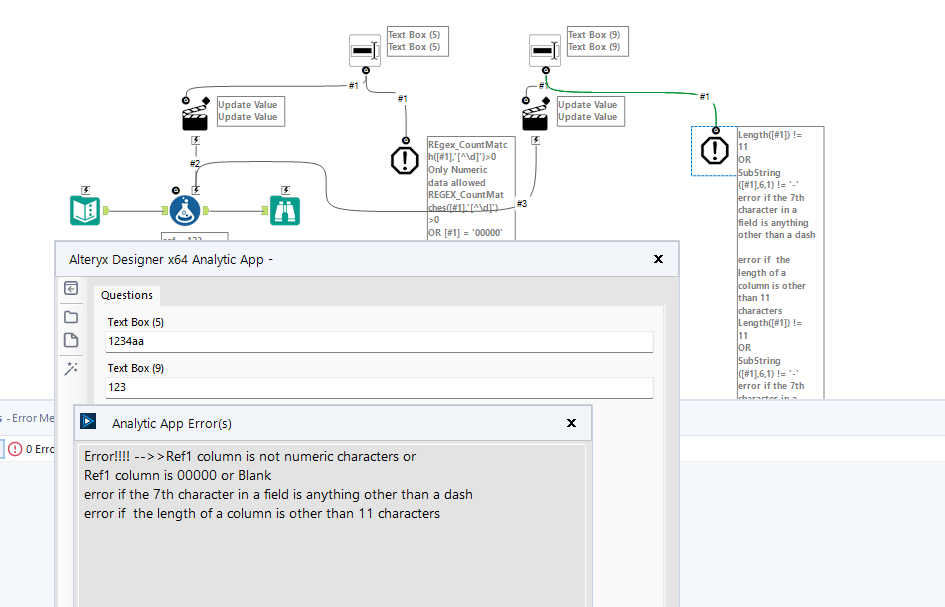945x607 pixels.
Task: Click lightning anchor below right Update Value
Action: [536, 140]
